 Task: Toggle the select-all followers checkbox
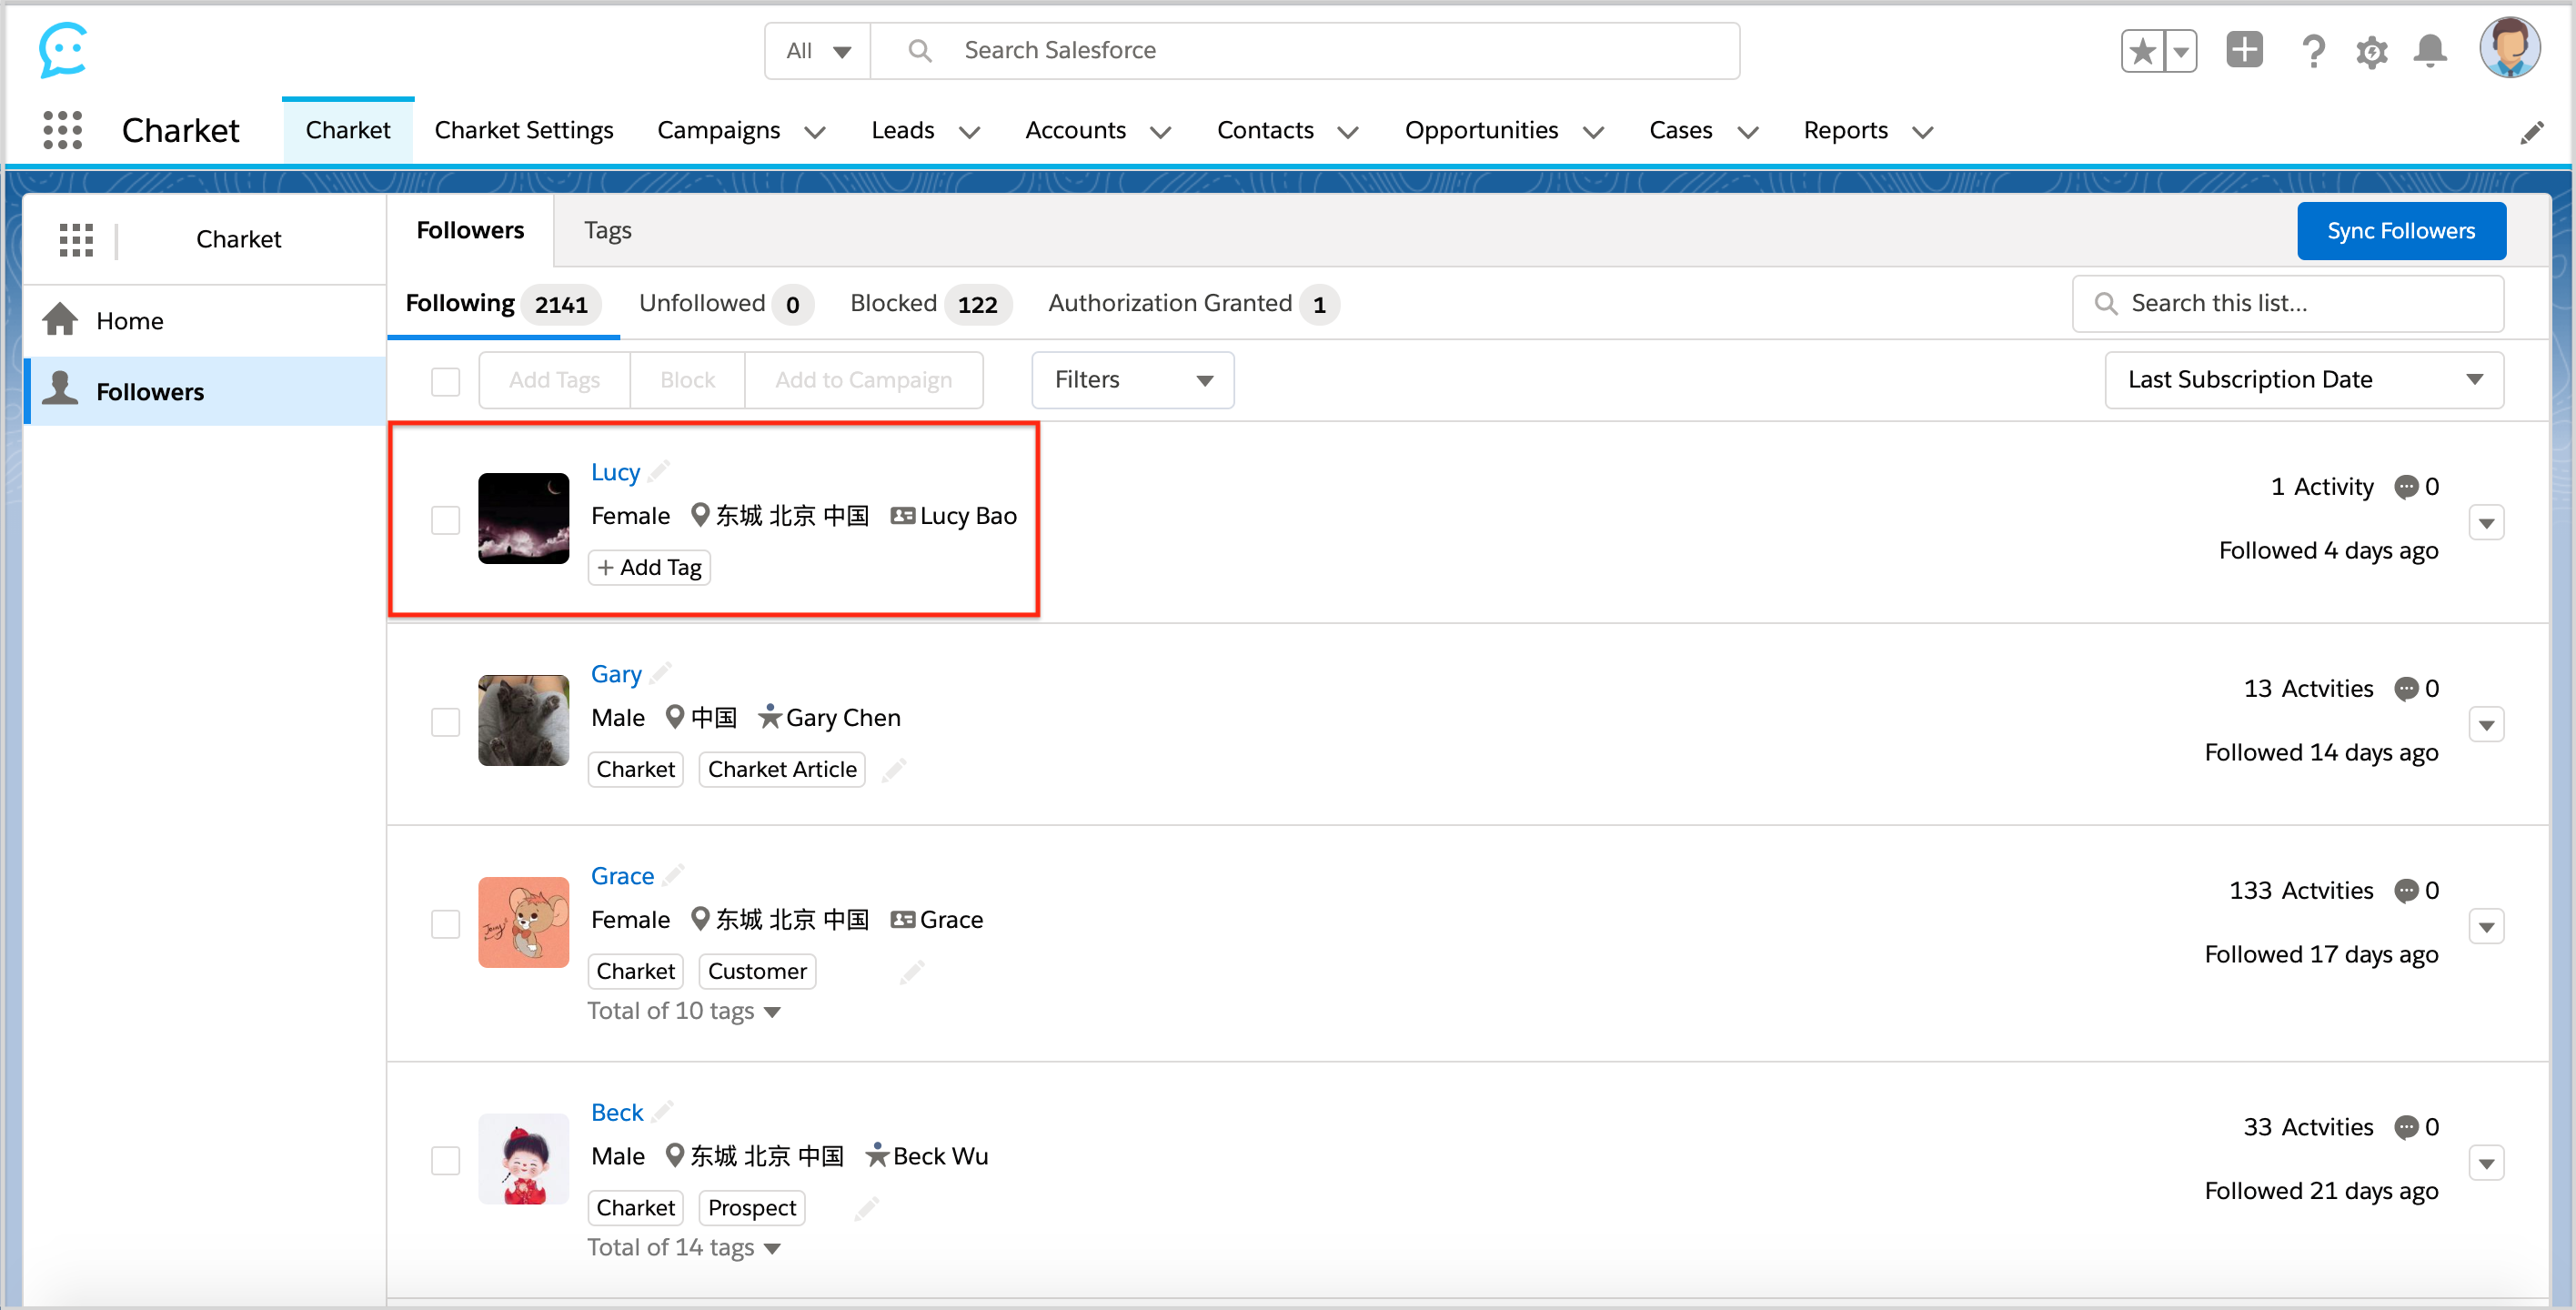(x=445, y=381)
